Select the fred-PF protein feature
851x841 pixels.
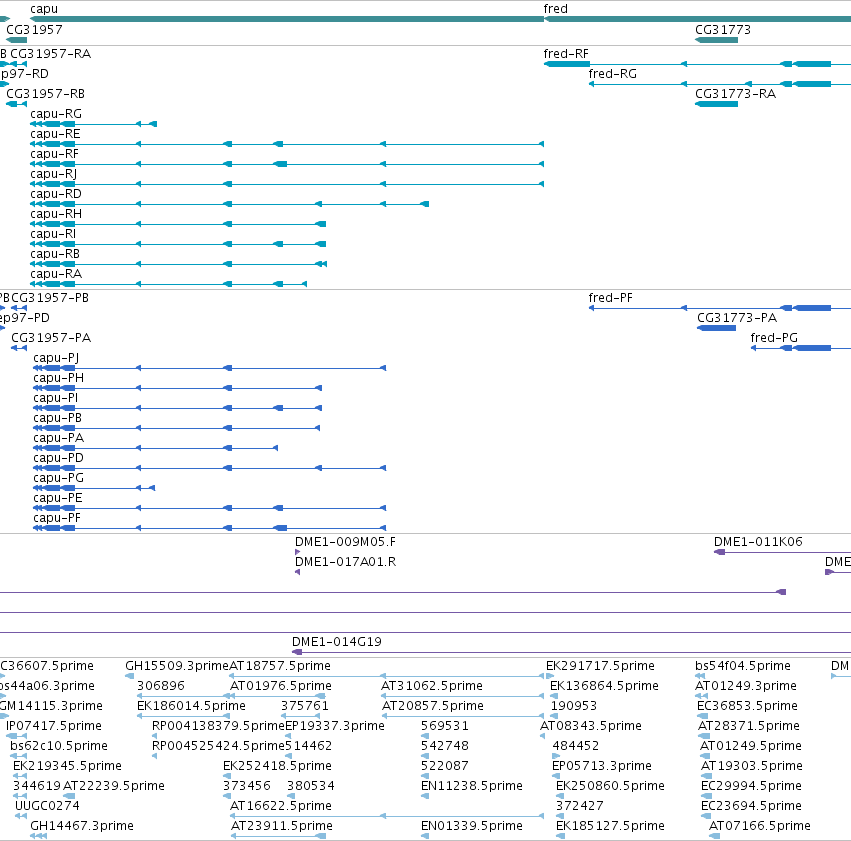coord(720,308)
